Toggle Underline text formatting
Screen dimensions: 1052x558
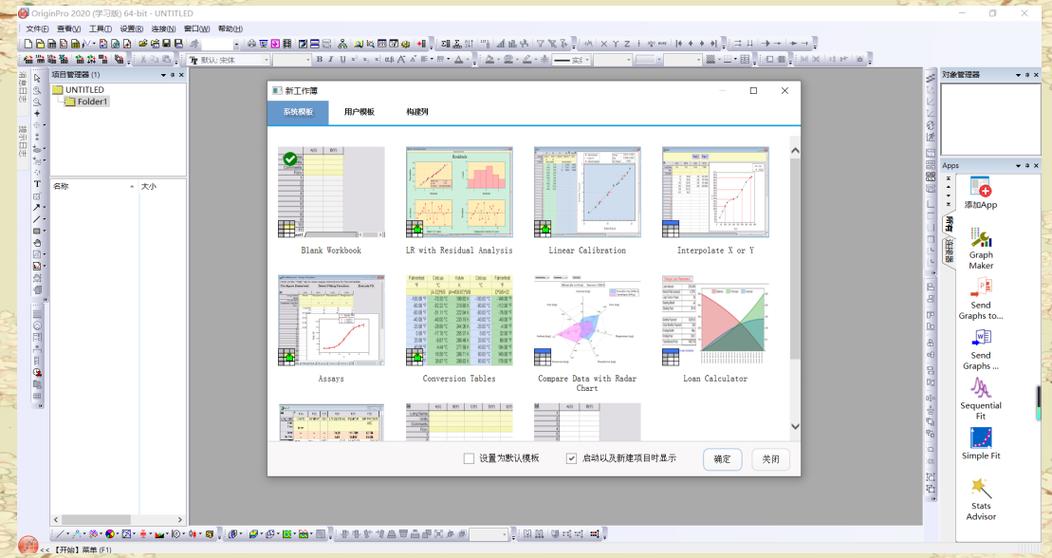click(x=342, y=59)
